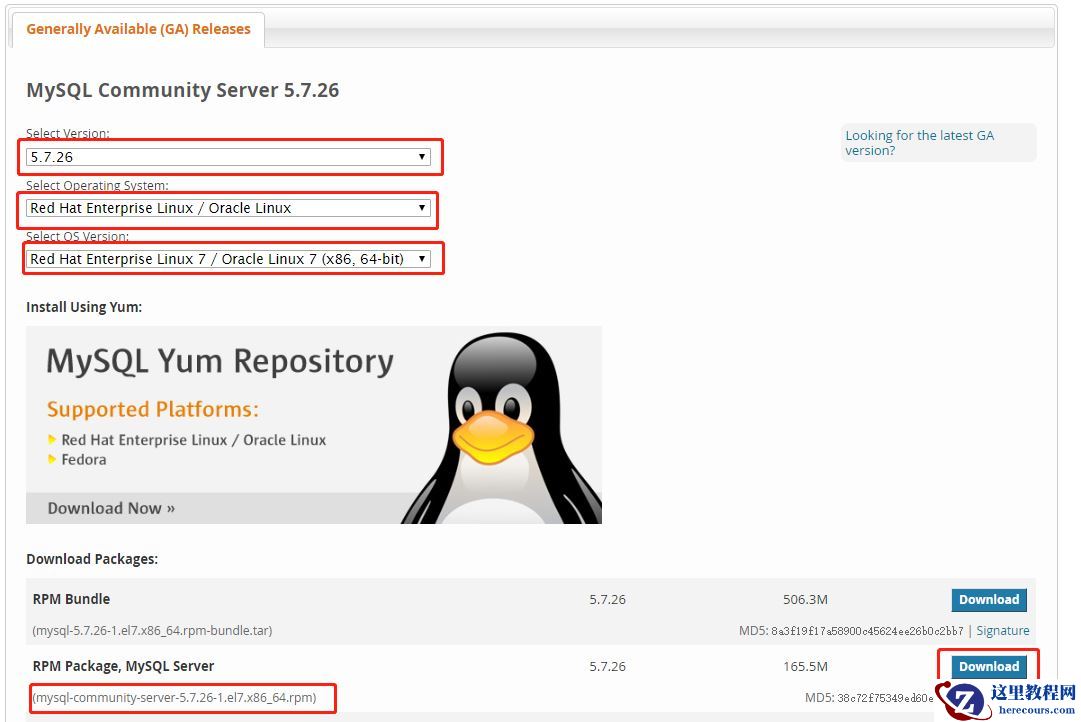This screenshot has width=1081, height=722.
Task: Click the RPM Bundle row title
Action: (x=71, y=599)
